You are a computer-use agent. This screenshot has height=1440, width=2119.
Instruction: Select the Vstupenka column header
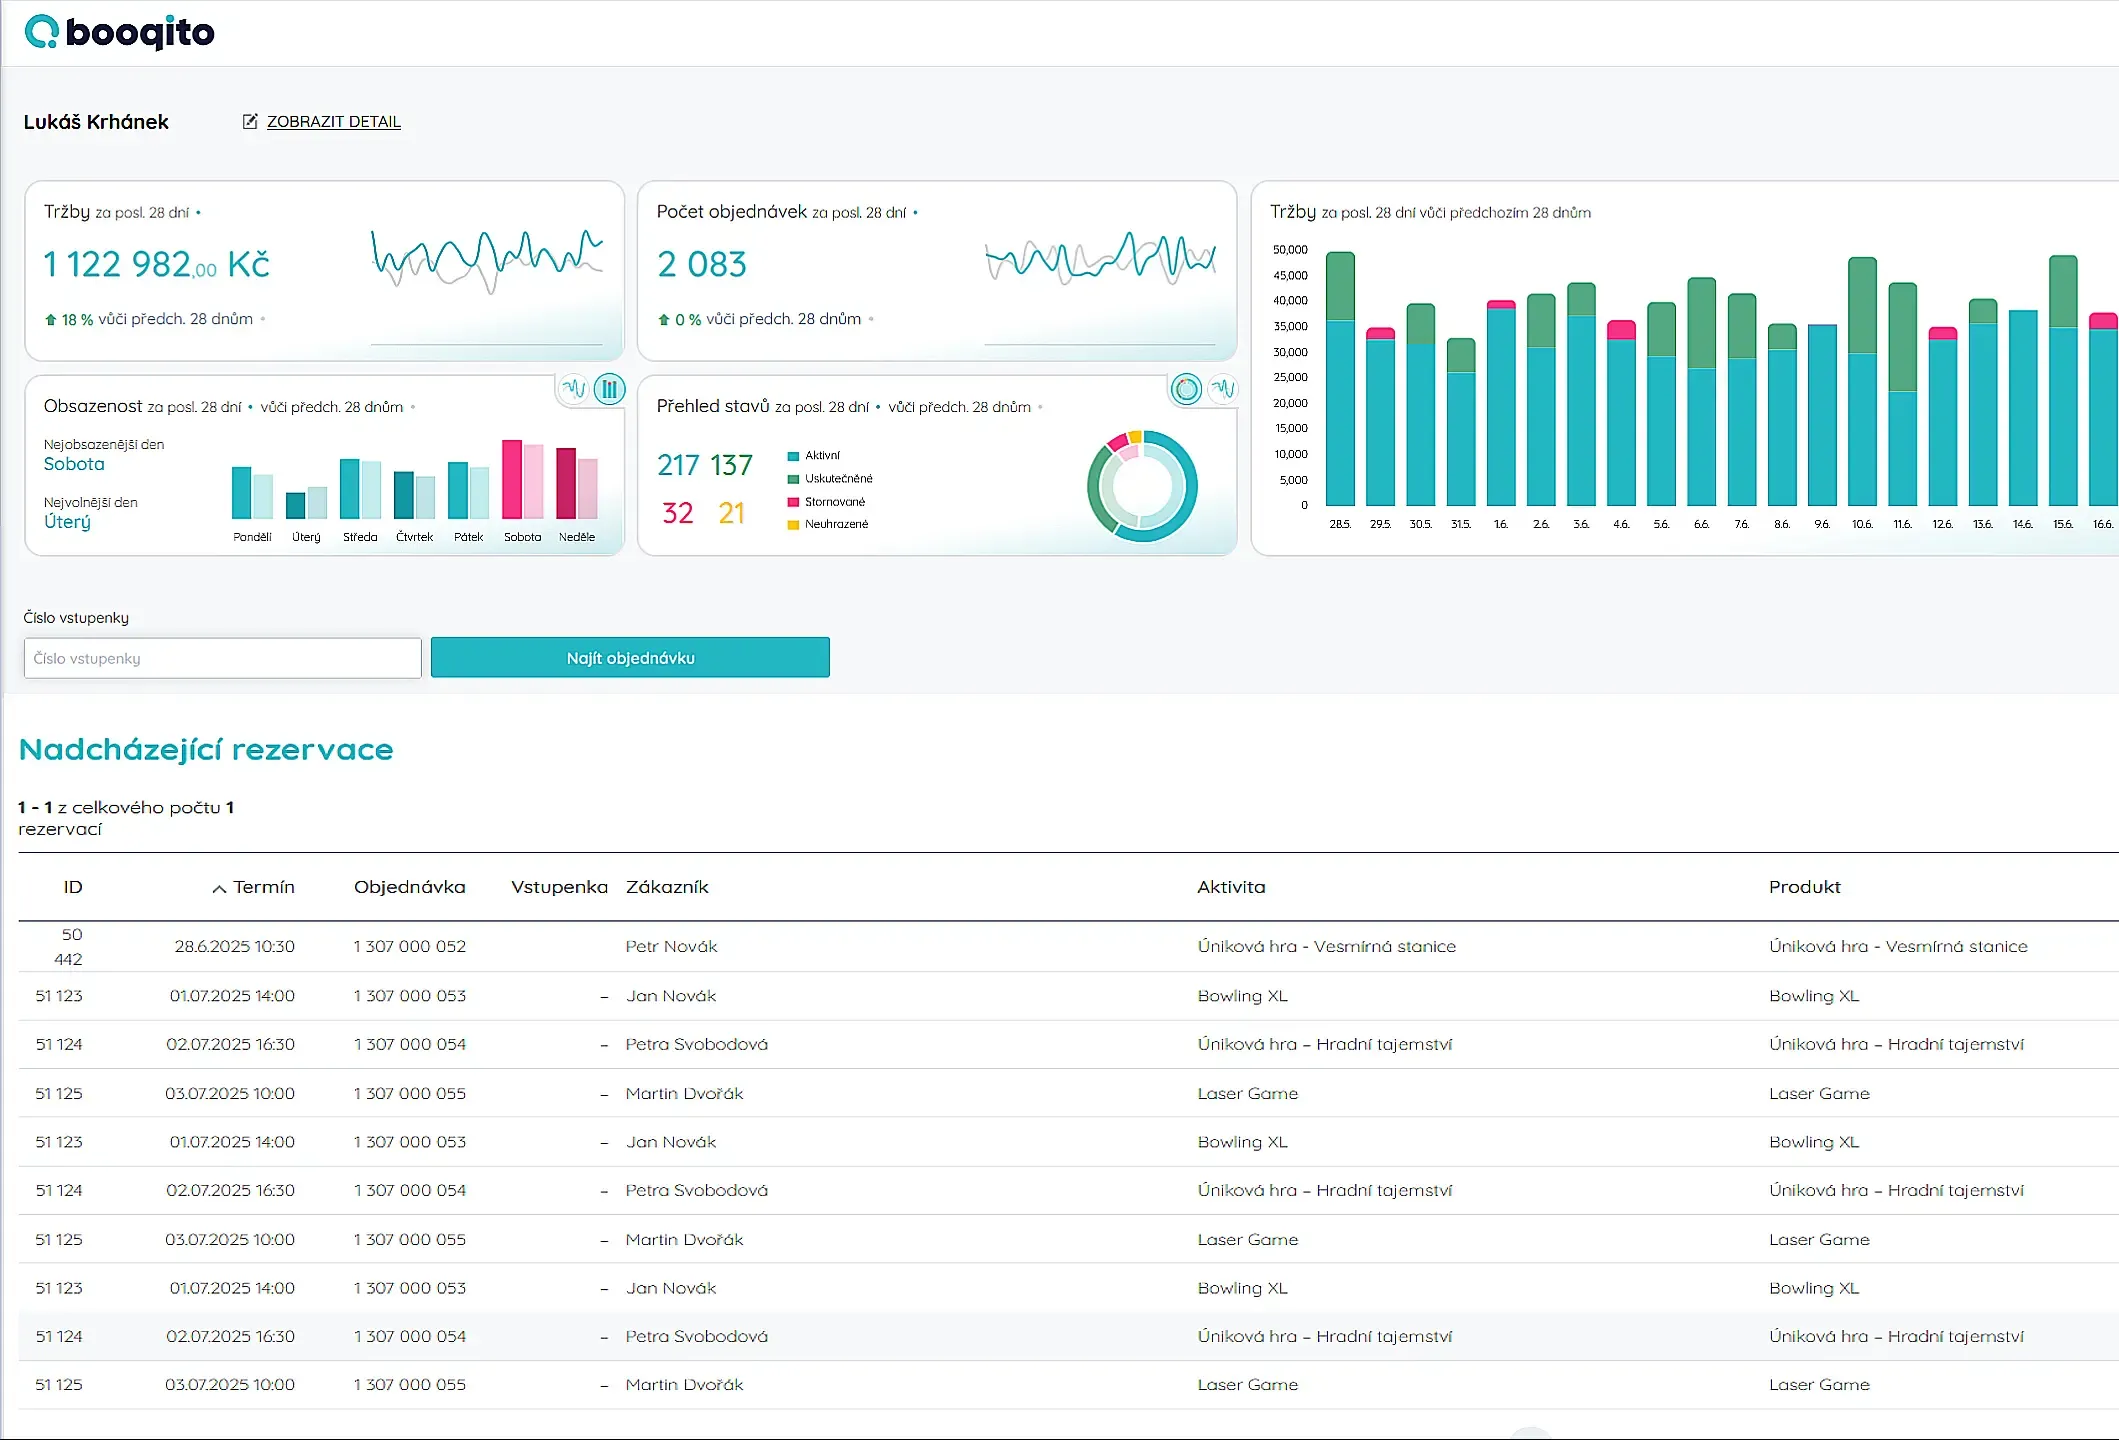click(x=559, y=887)
